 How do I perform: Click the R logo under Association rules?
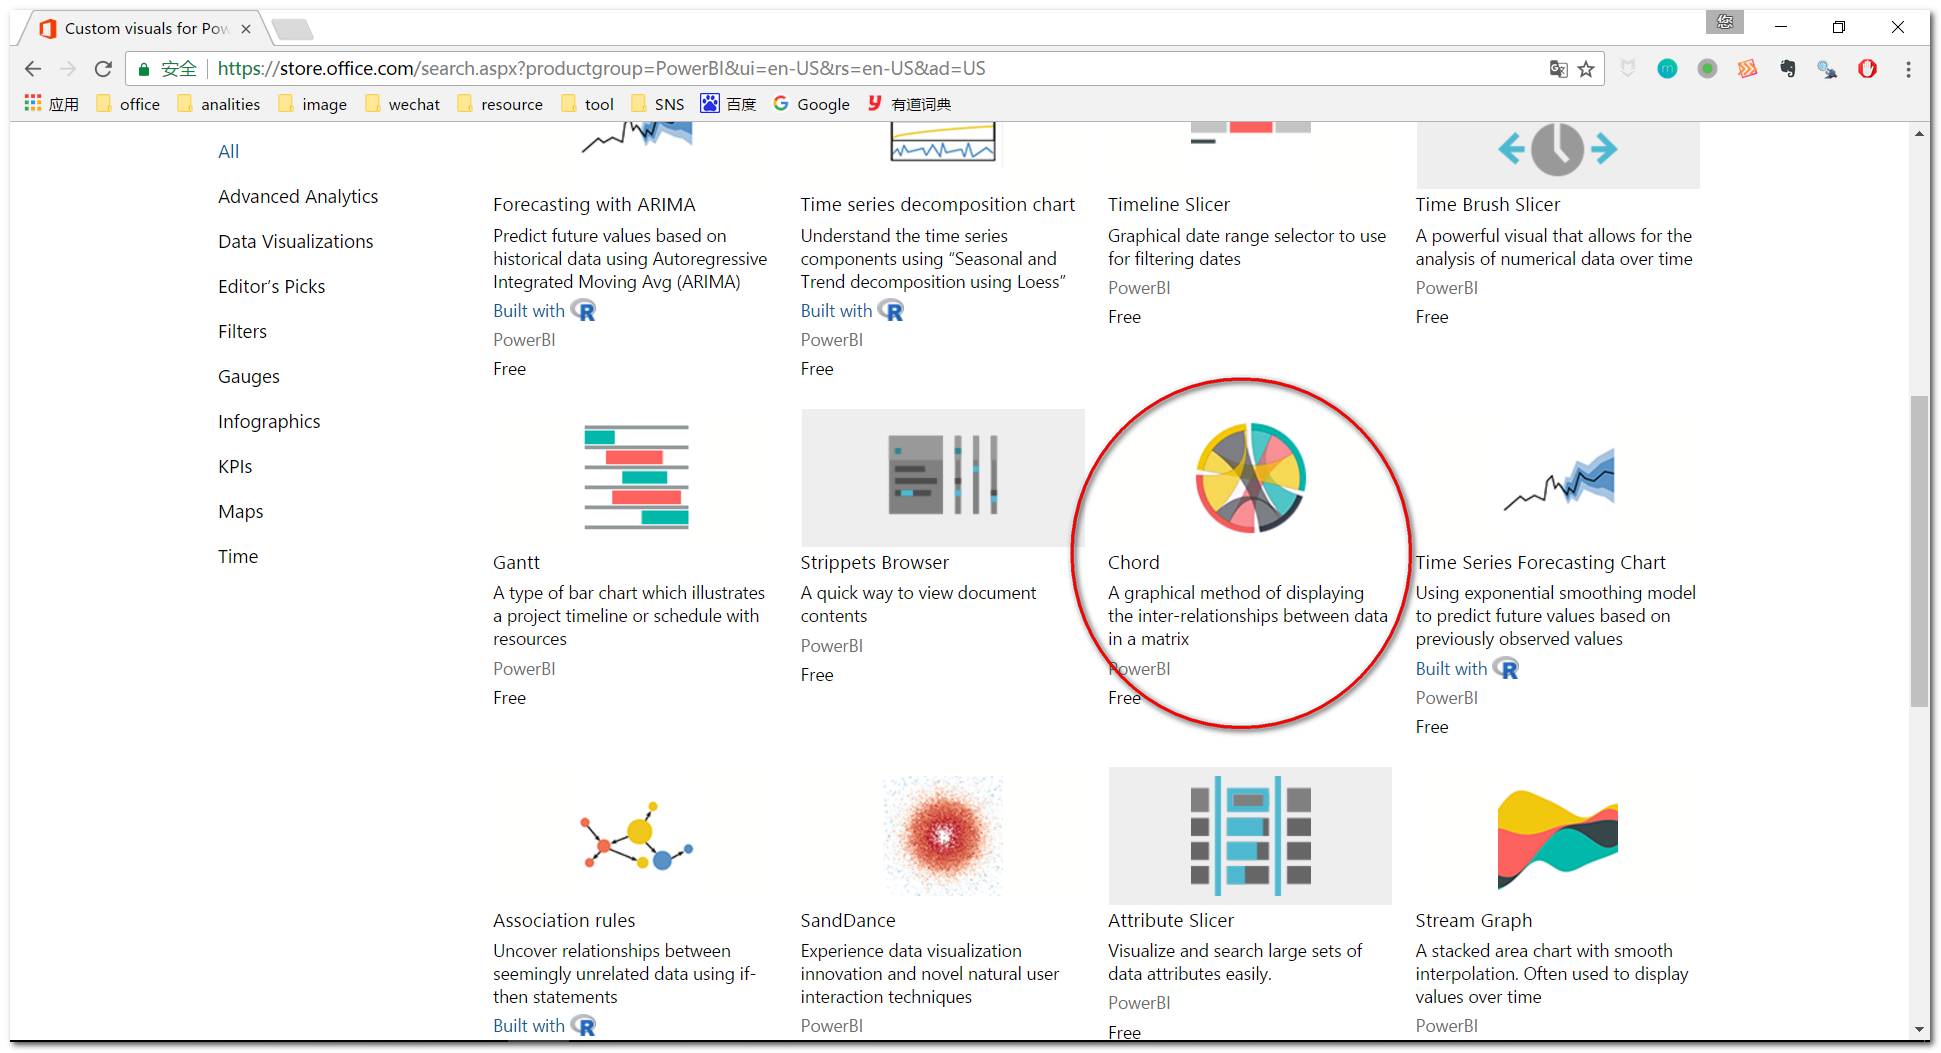click(x=583, y=1026)
